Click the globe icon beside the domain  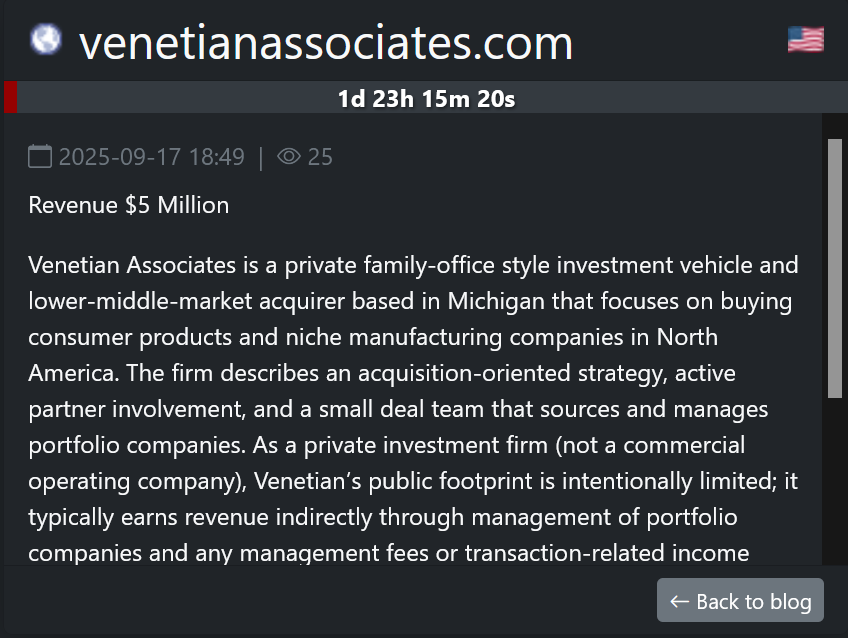45,40
